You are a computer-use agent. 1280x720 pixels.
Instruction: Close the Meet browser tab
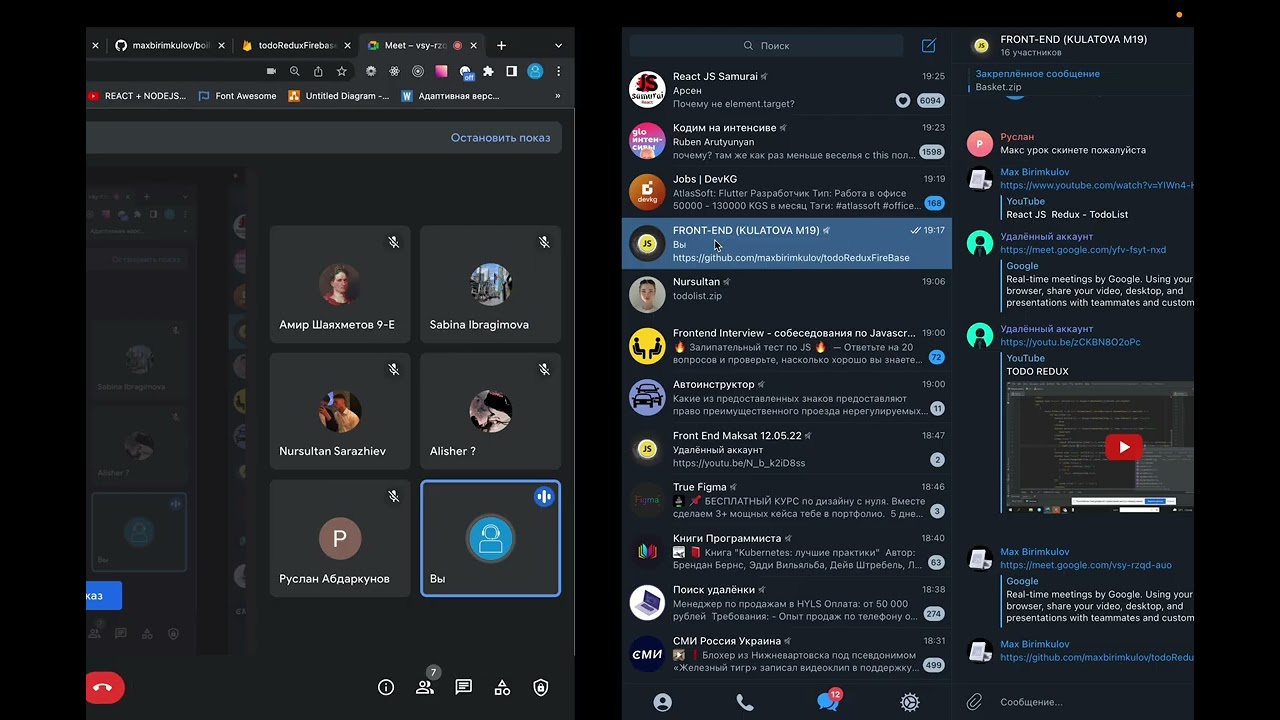(473, 45)
